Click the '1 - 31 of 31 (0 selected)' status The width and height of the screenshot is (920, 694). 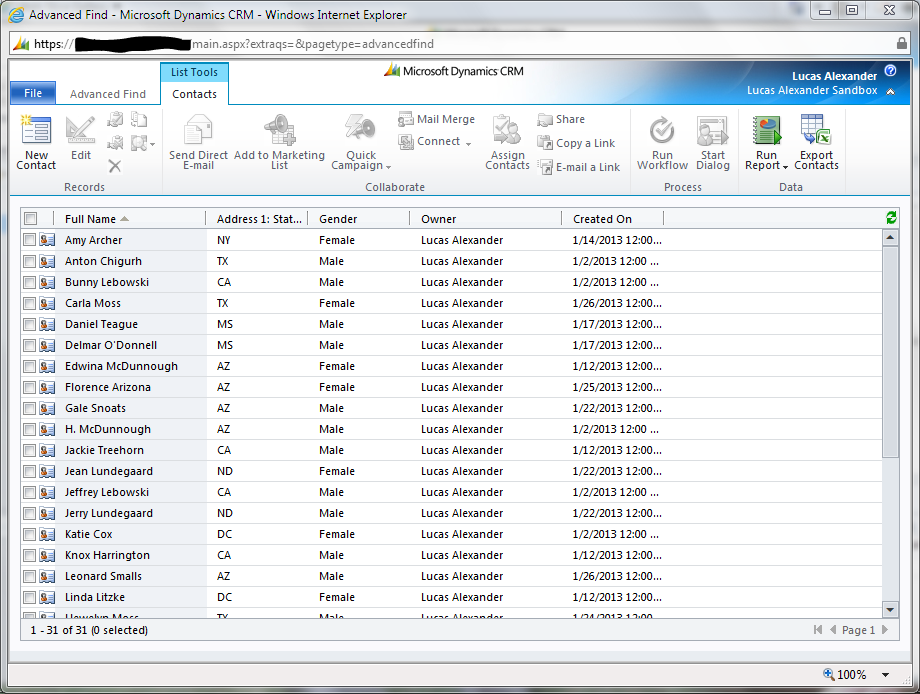[x=89, y=630]
